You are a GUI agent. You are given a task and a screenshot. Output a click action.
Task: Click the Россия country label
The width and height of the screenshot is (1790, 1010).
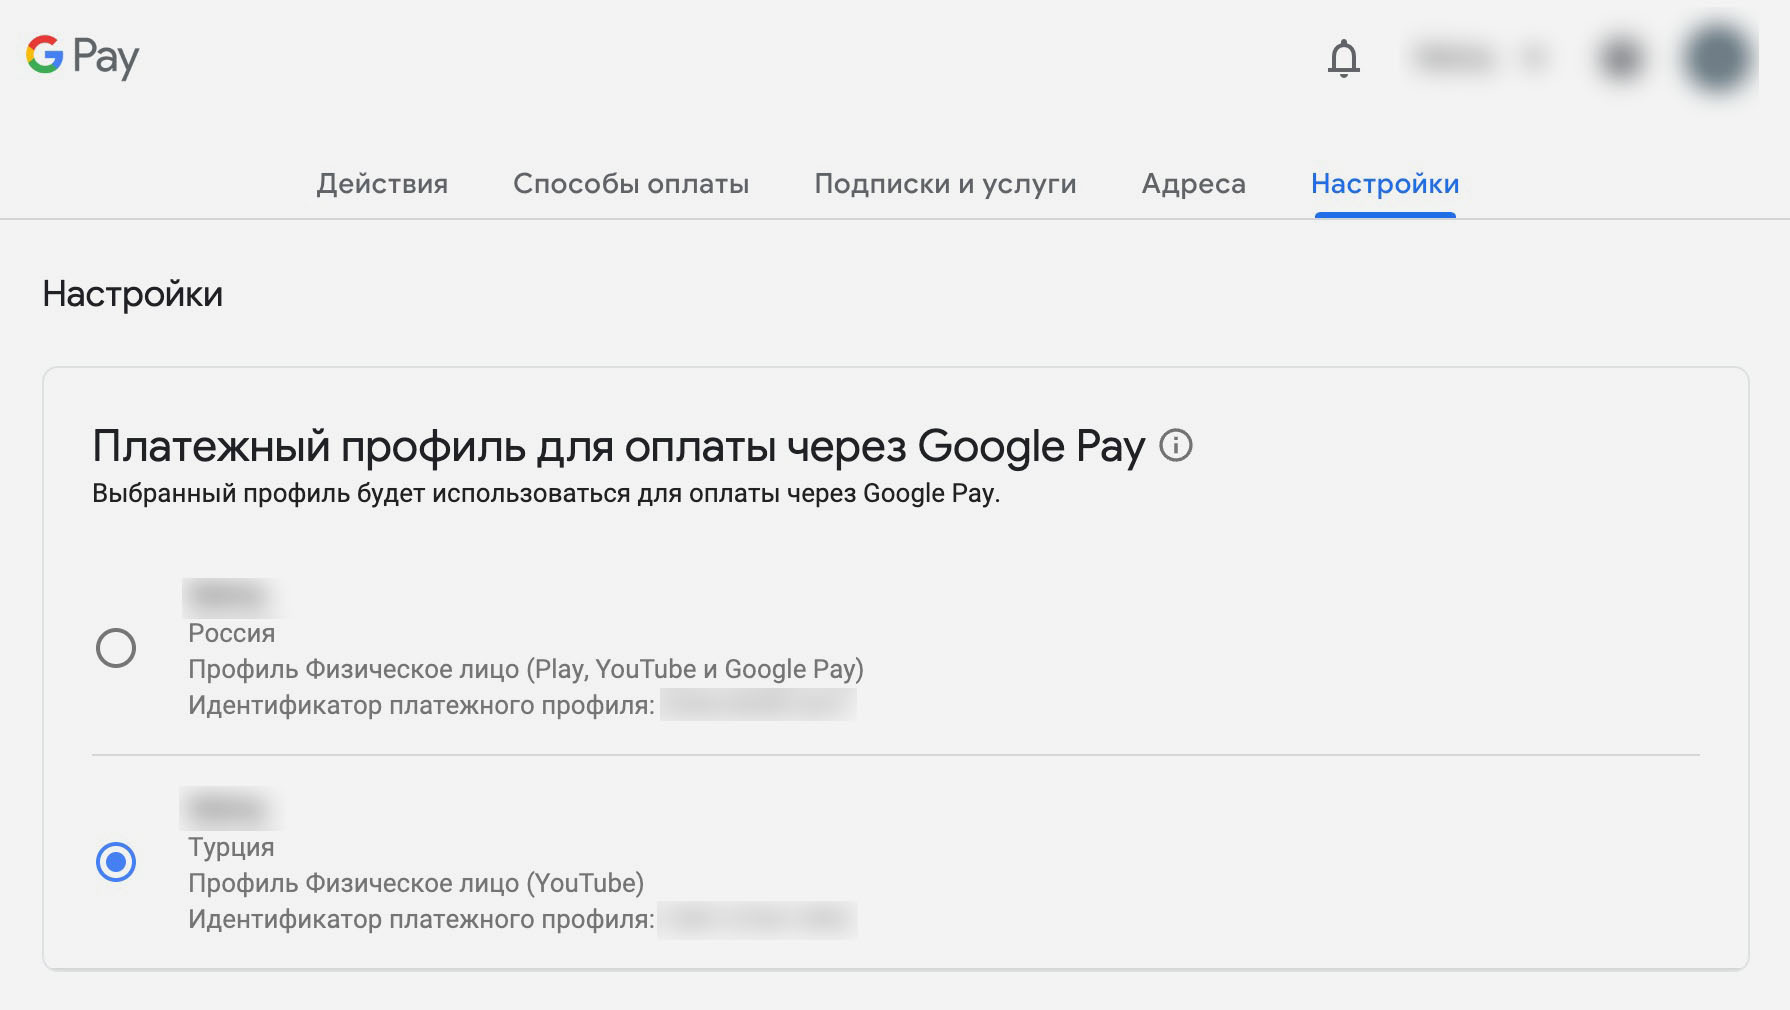[x=231, y=633]
